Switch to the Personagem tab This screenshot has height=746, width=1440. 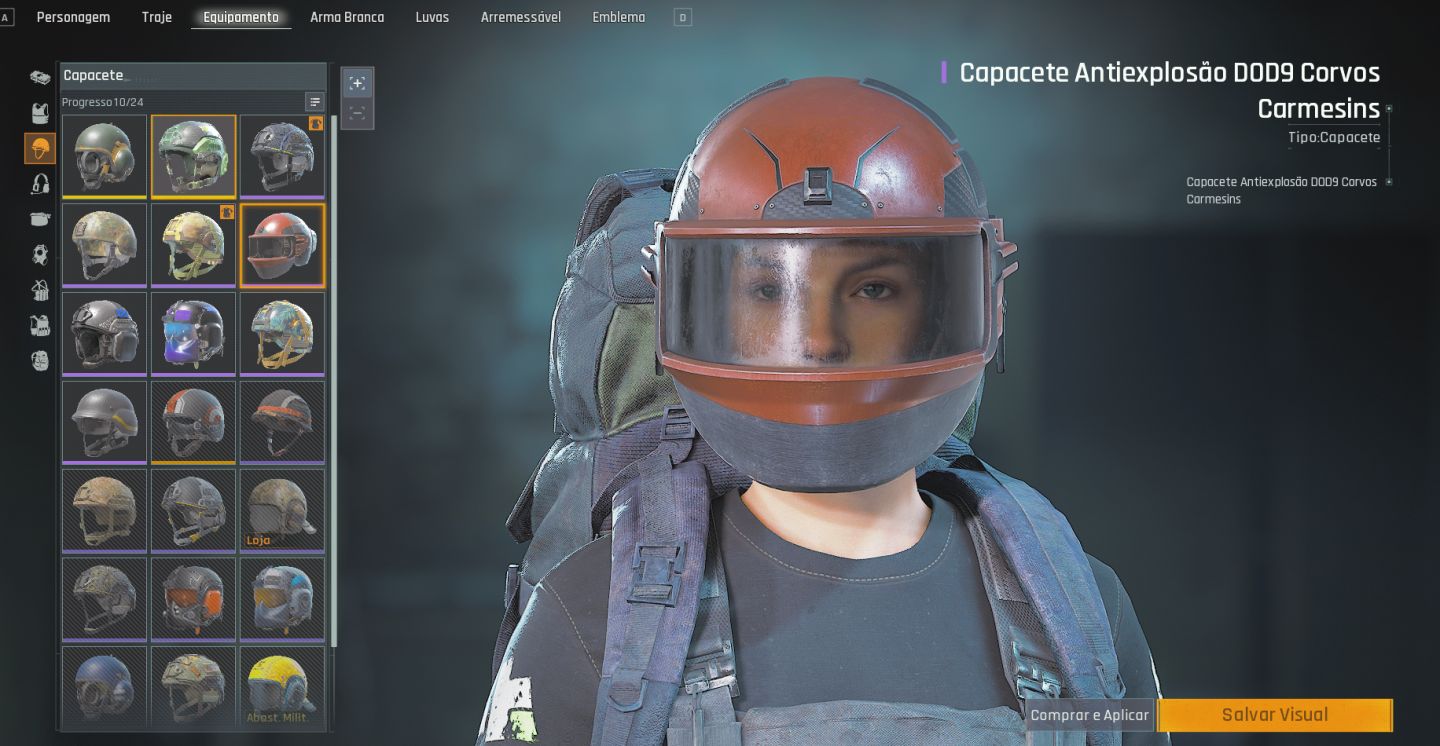[x=74, y=17]
